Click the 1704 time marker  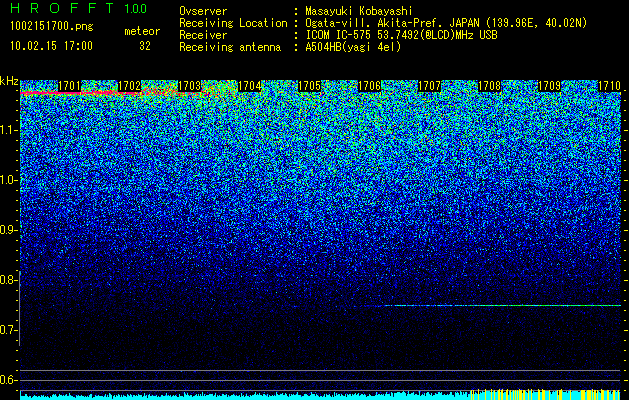tap(250, 86)
